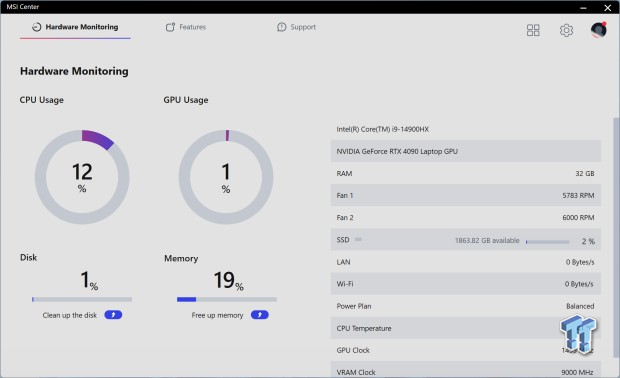Image resolution: width=620 pixels, height=378 pixels.
Task: Open the settings gear icon
Action: pyautogui.click(x=566, y=30)
